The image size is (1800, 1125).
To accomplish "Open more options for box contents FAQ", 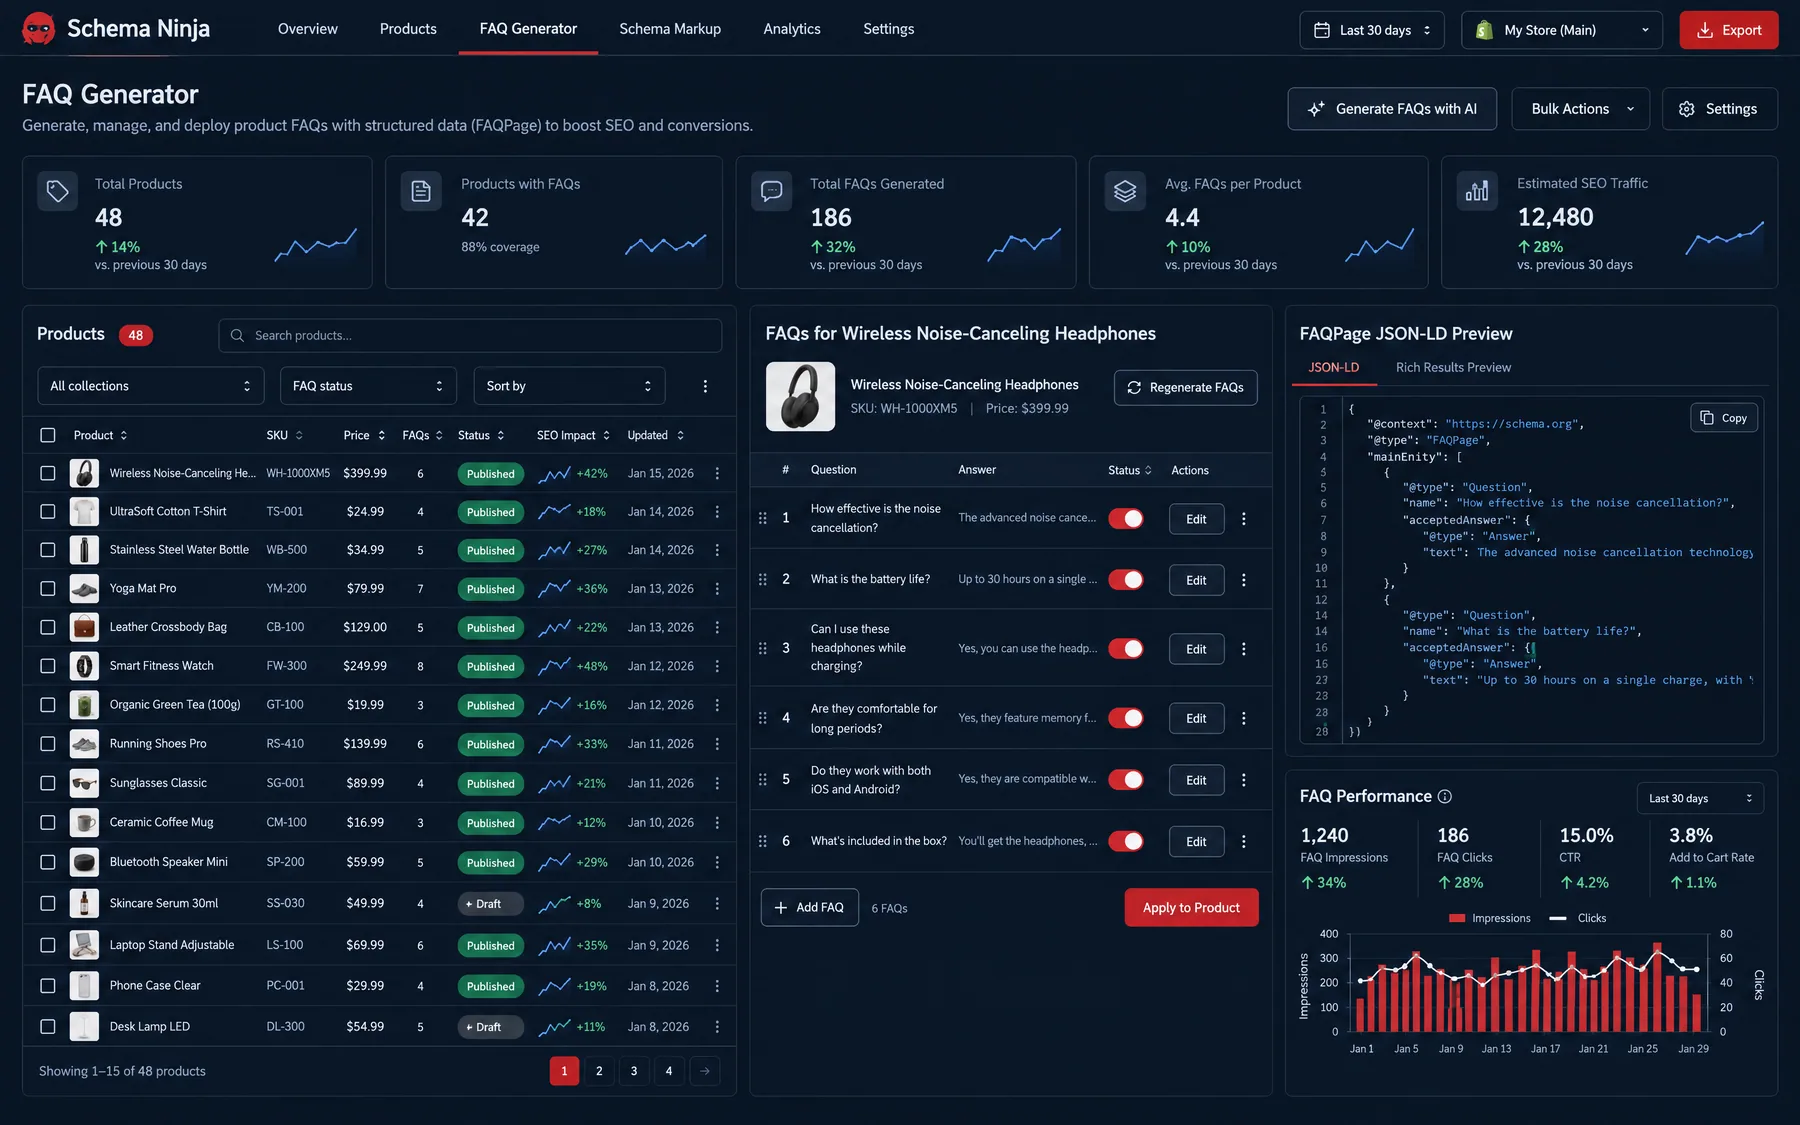I will click(x=1244, y=842).
